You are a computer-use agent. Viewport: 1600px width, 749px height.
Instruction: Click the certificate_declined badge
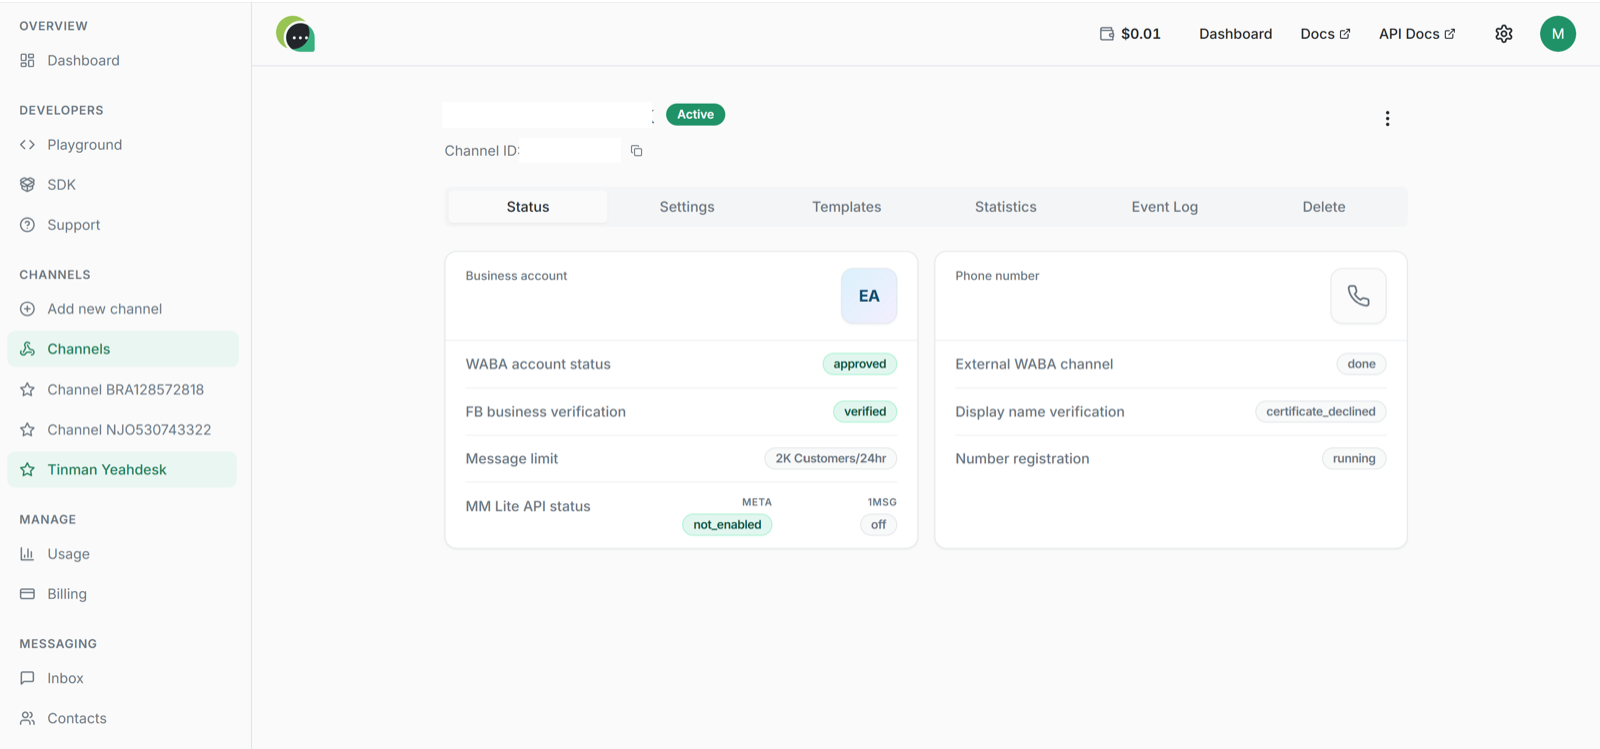pyautogui.click(x=1321, y=412)
